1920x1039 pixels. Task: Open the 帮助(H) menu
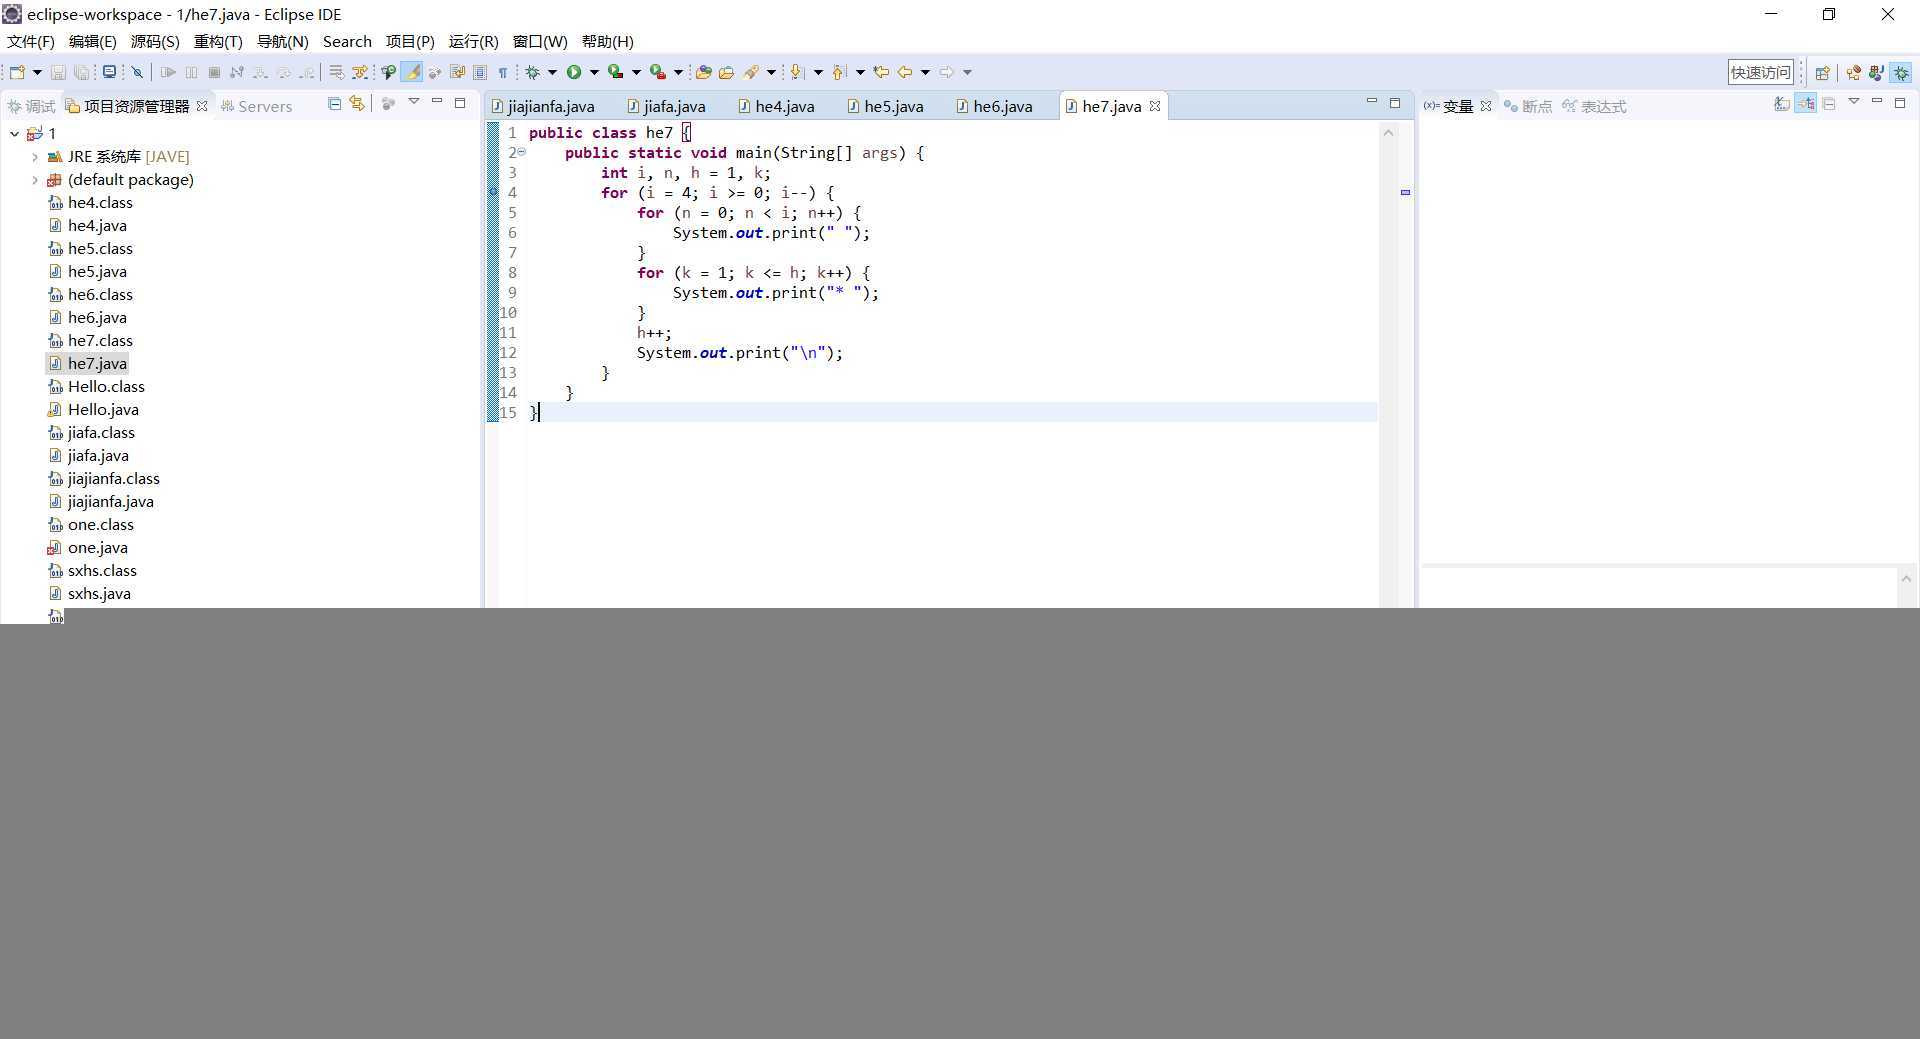coord(608,41)
